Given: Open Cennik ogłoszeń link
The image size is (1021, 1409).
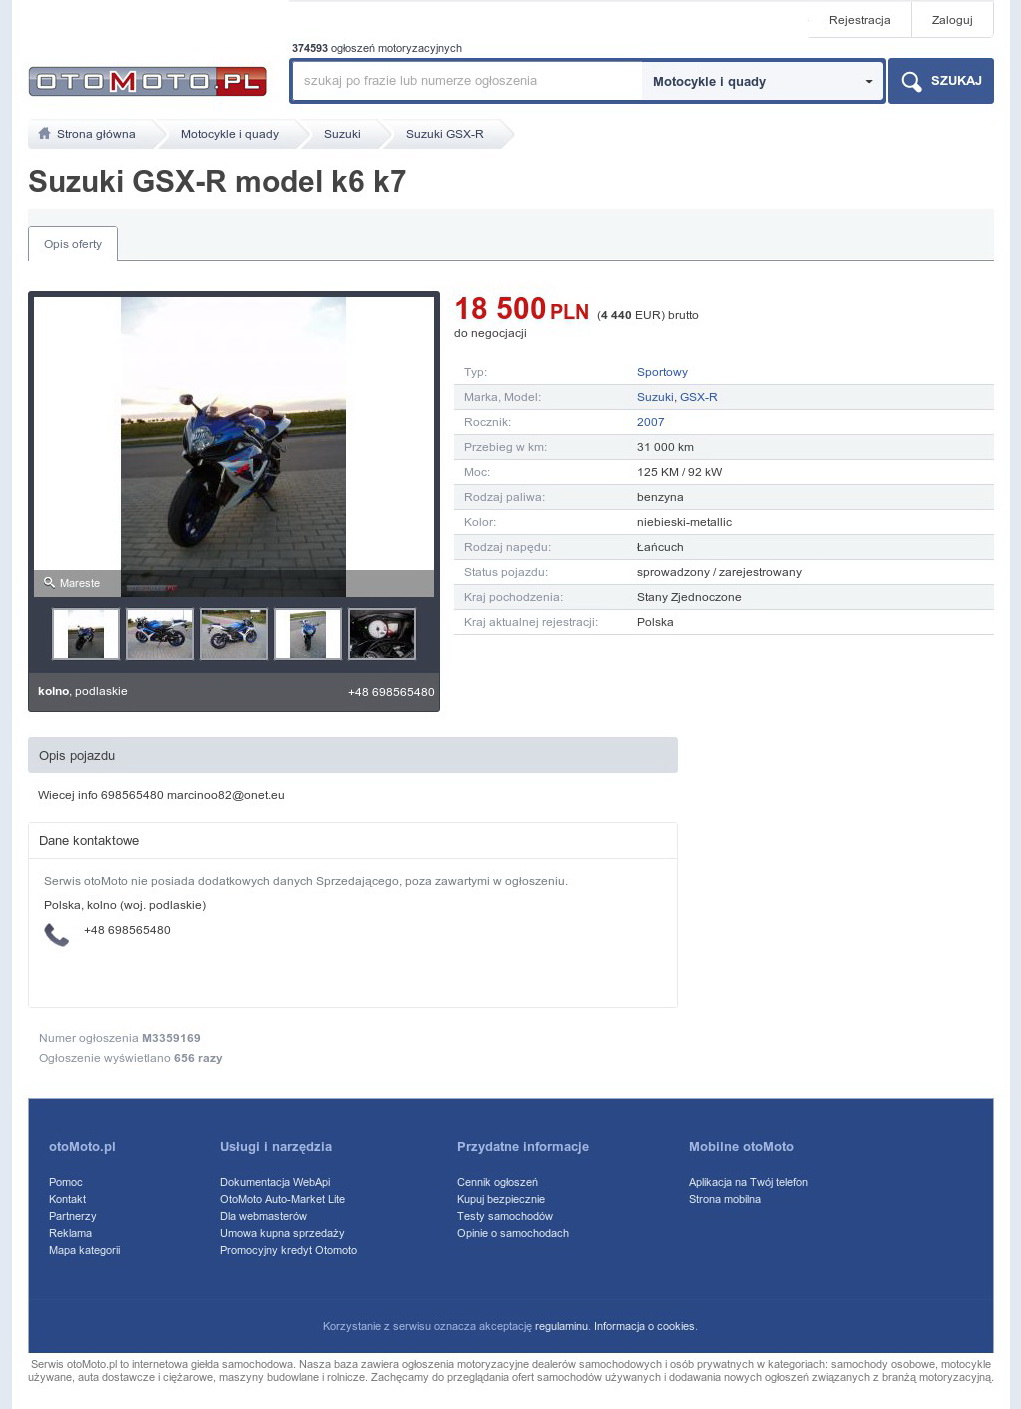Looking at the screenshot, I should click(x=497, y=1182).
